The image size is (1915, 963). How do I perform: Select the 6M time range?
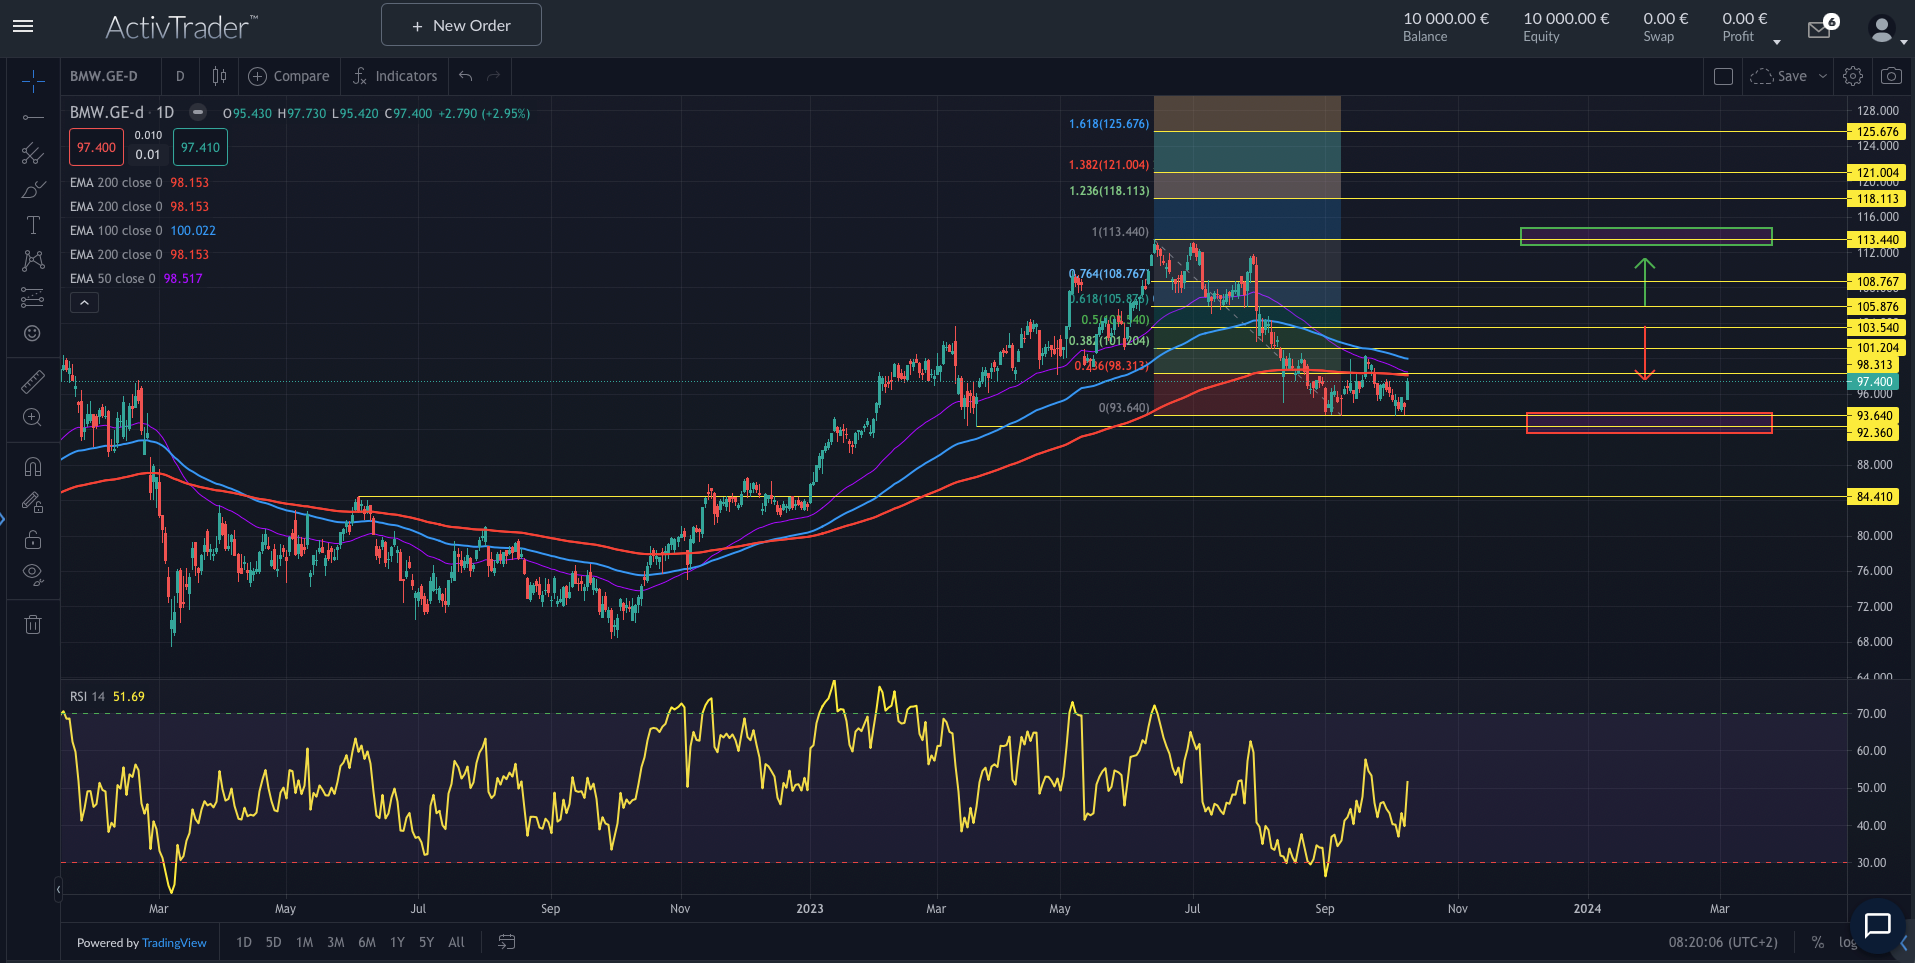click(367, 942)
